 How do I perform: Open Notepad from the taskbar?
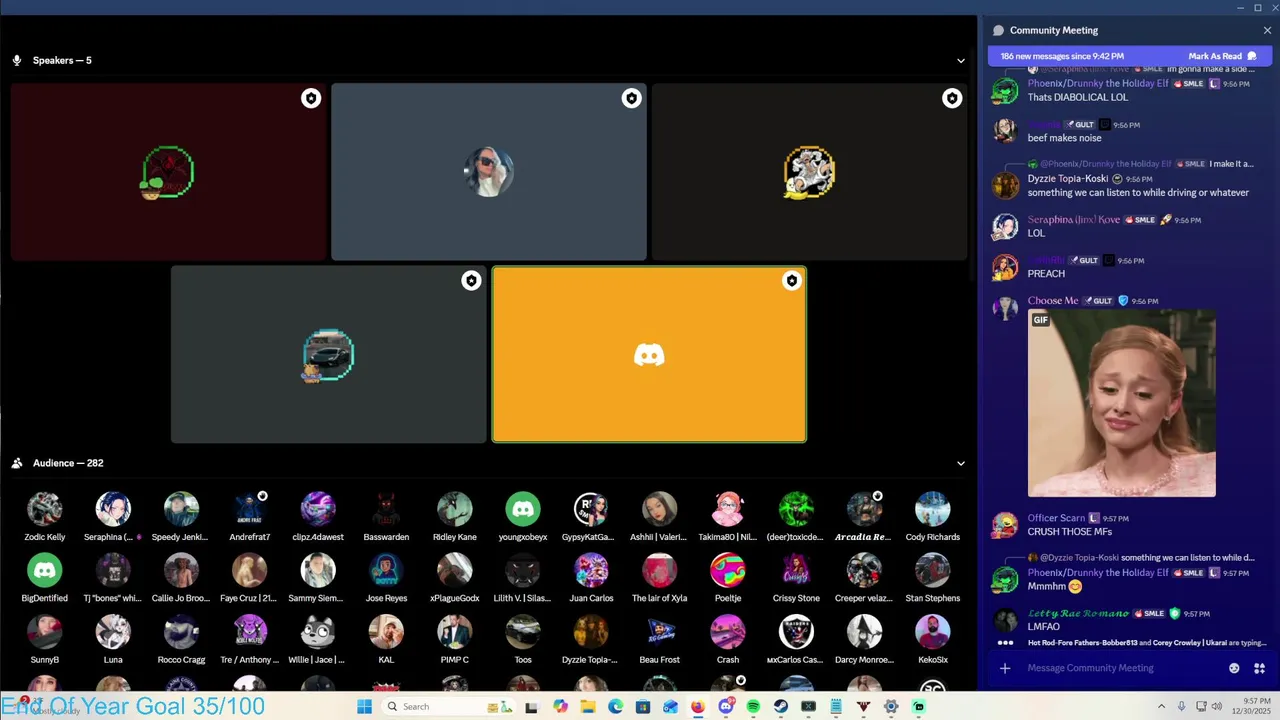pyautogui.click(x=836, y=706)
